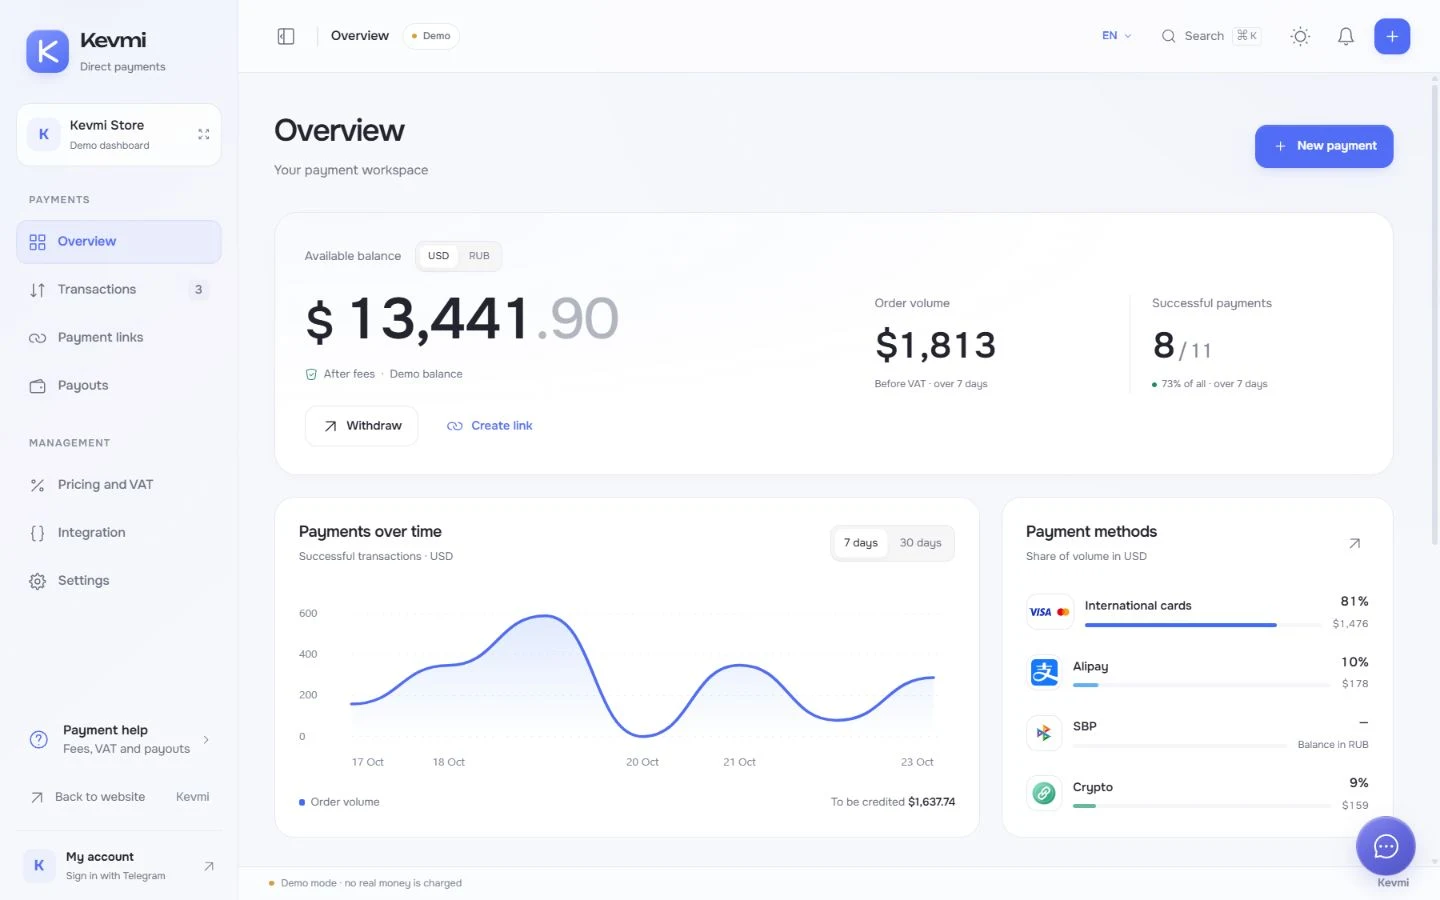This screenshot has height=900, width=1440.
Task: Switch chart range to 30 days
Action: [x=920, y=543]
